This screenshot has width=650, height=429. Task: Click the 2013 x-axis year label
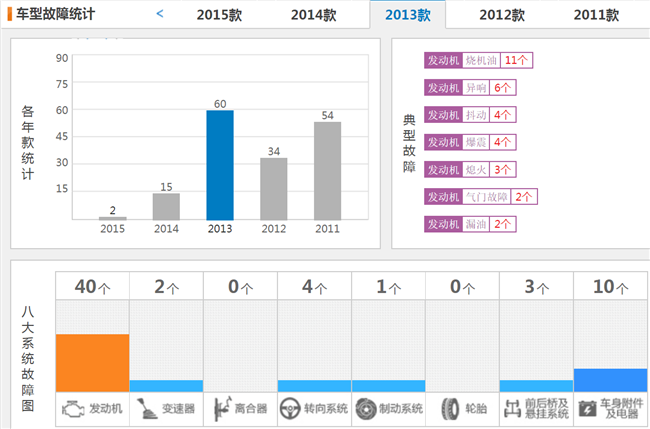pyautogui.click(x=220, y=229)
